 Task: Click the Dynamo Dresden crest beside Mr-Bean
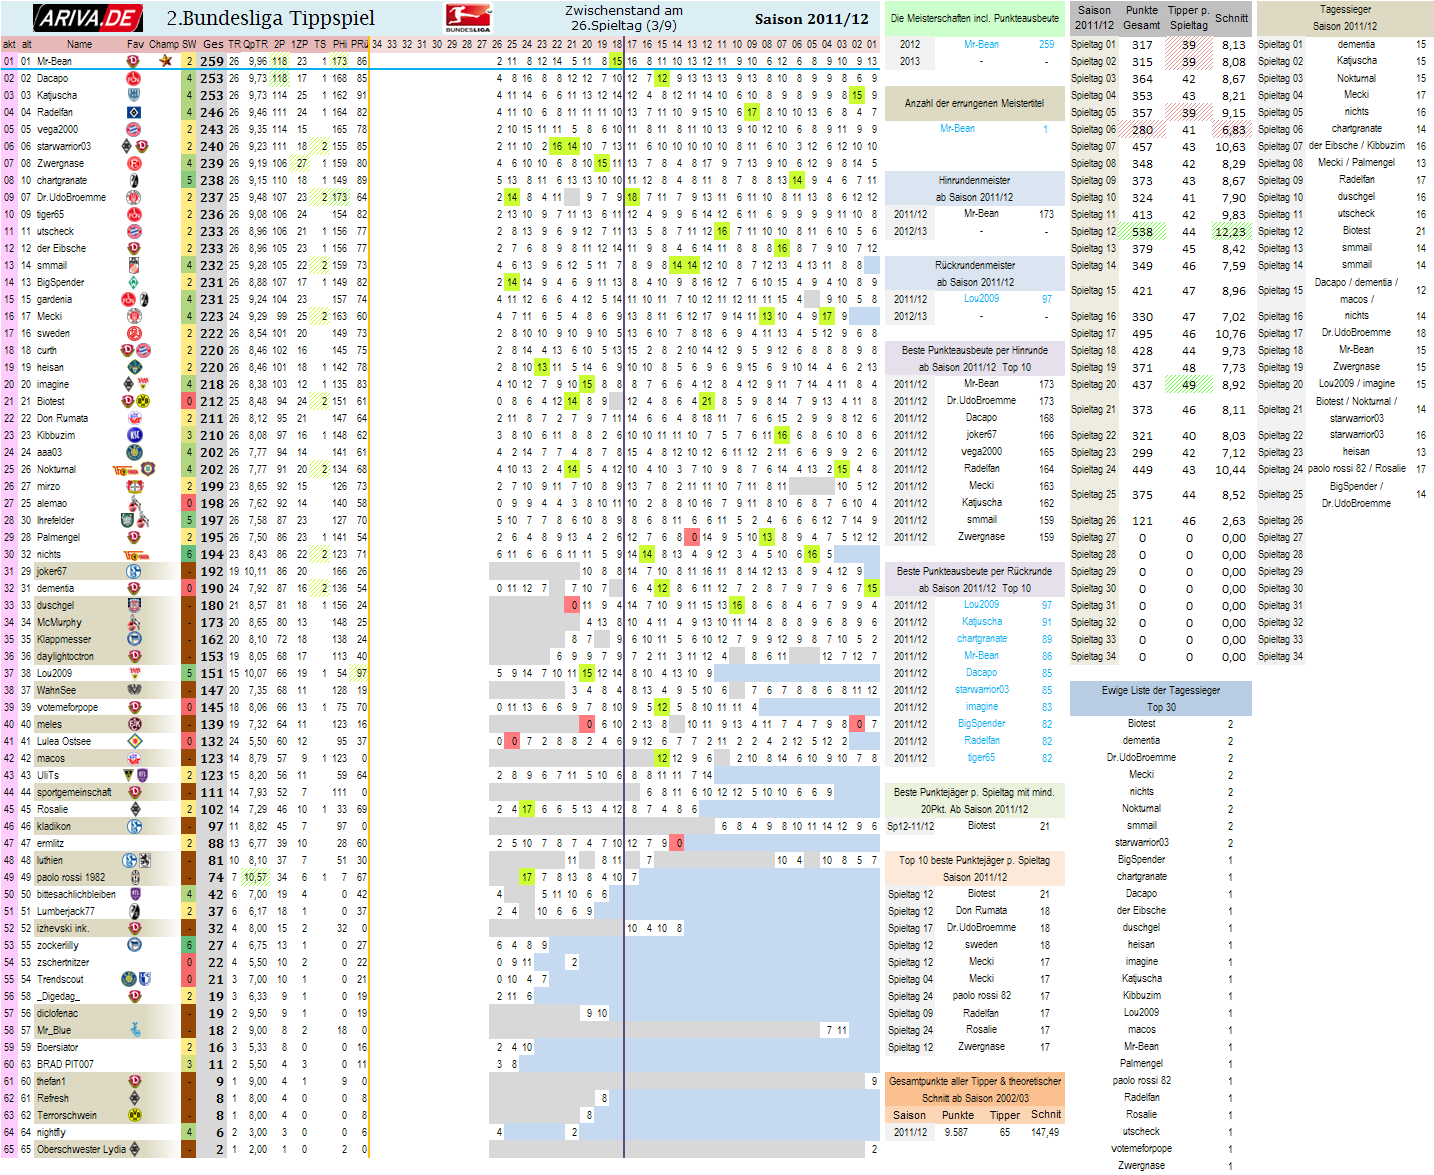point(133,61)
